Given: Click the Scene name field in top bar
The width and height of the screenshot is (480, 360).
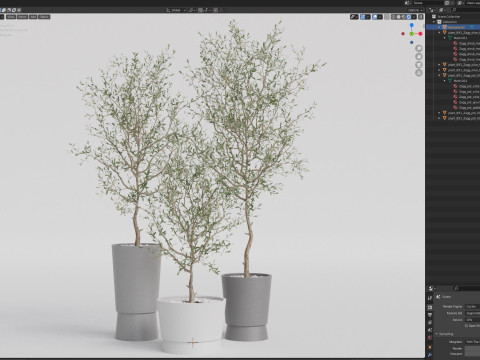Looking at the screenshot, I should click(428, 3).
